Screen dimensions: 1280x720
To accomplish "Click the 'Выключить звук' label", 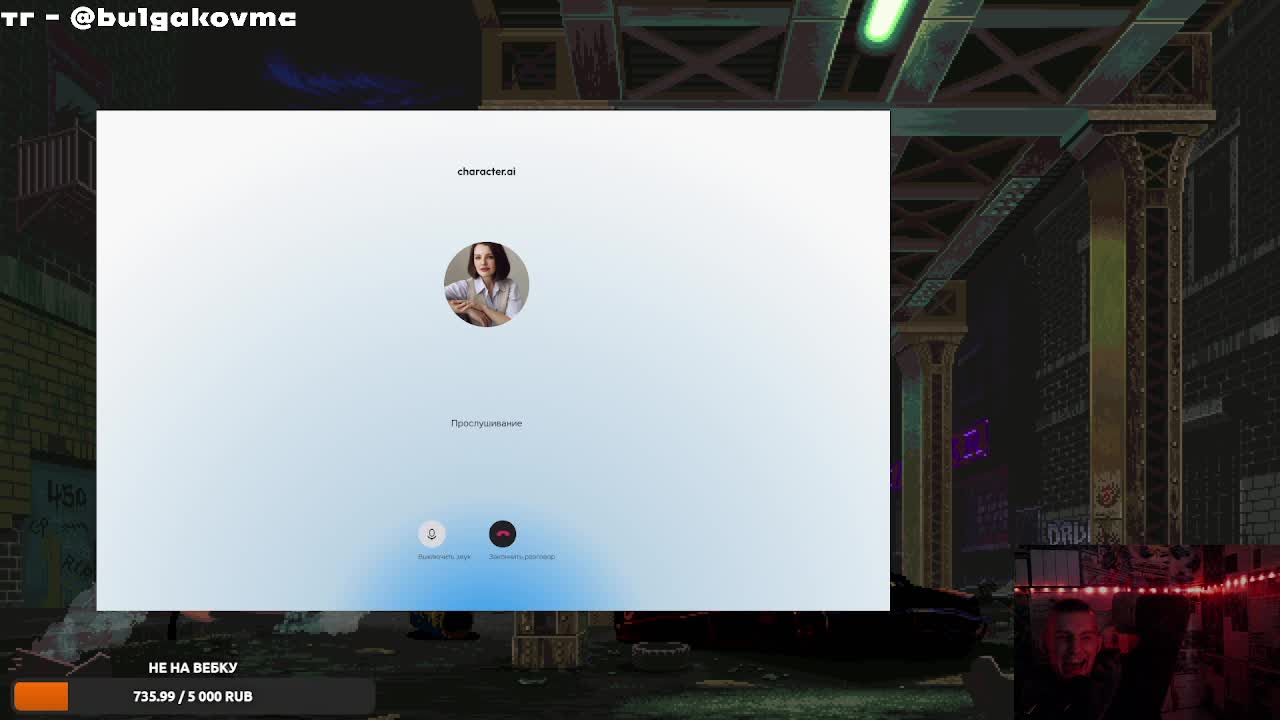I will 444,556.
